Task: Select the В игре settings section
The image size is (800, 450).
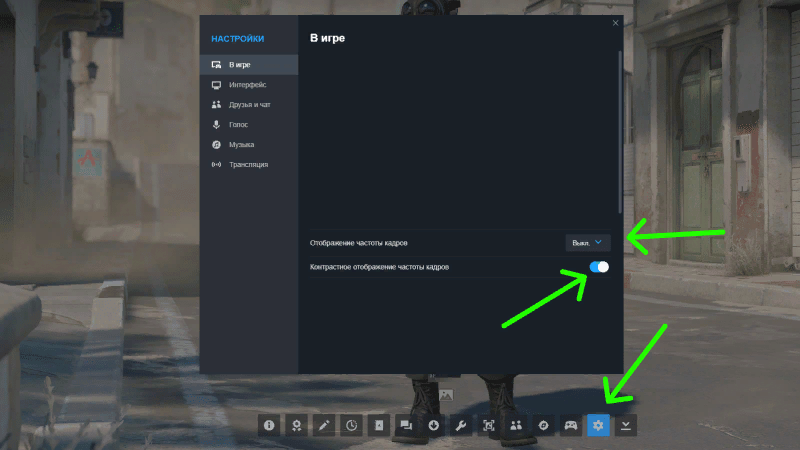Action: coord(249,65)
